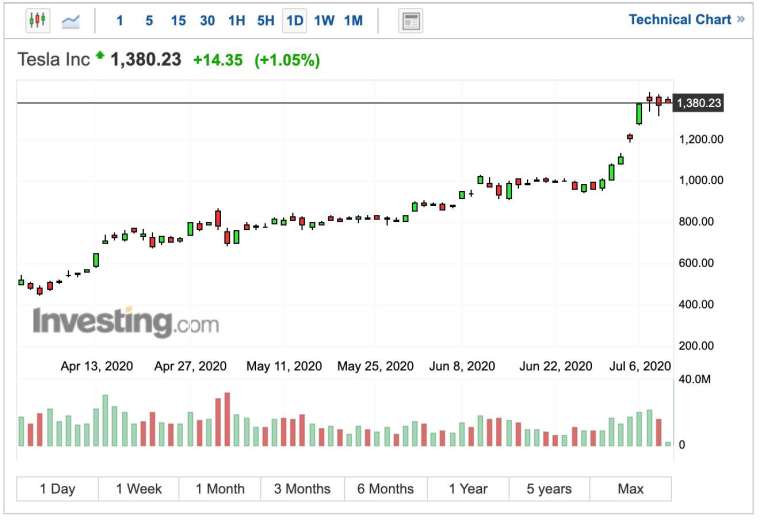The height and width of the screenshot is (520, 760).
Task: Choose the 1H interval
Action: [x=237, y=21]
